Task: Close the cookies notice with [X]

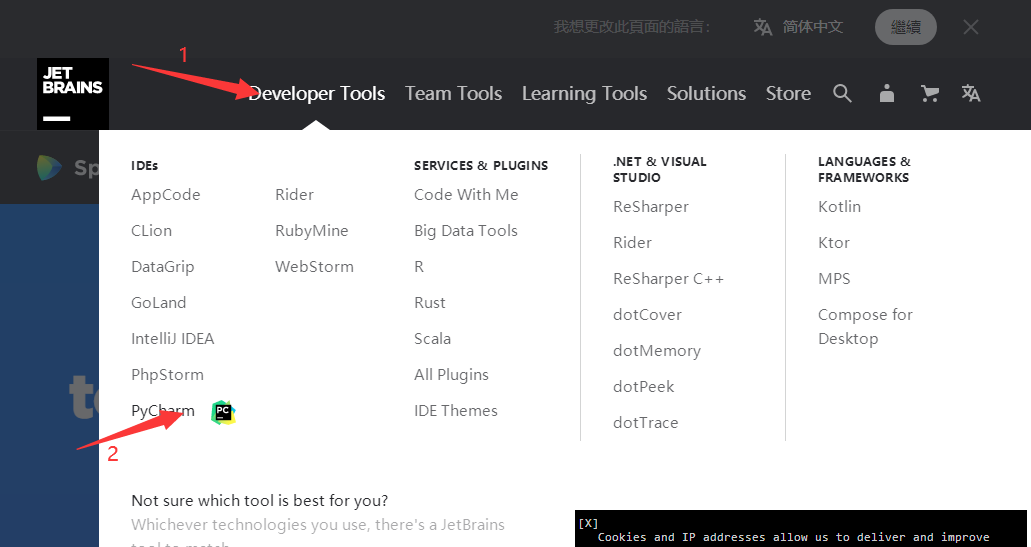Action: (x=588, y=523)
